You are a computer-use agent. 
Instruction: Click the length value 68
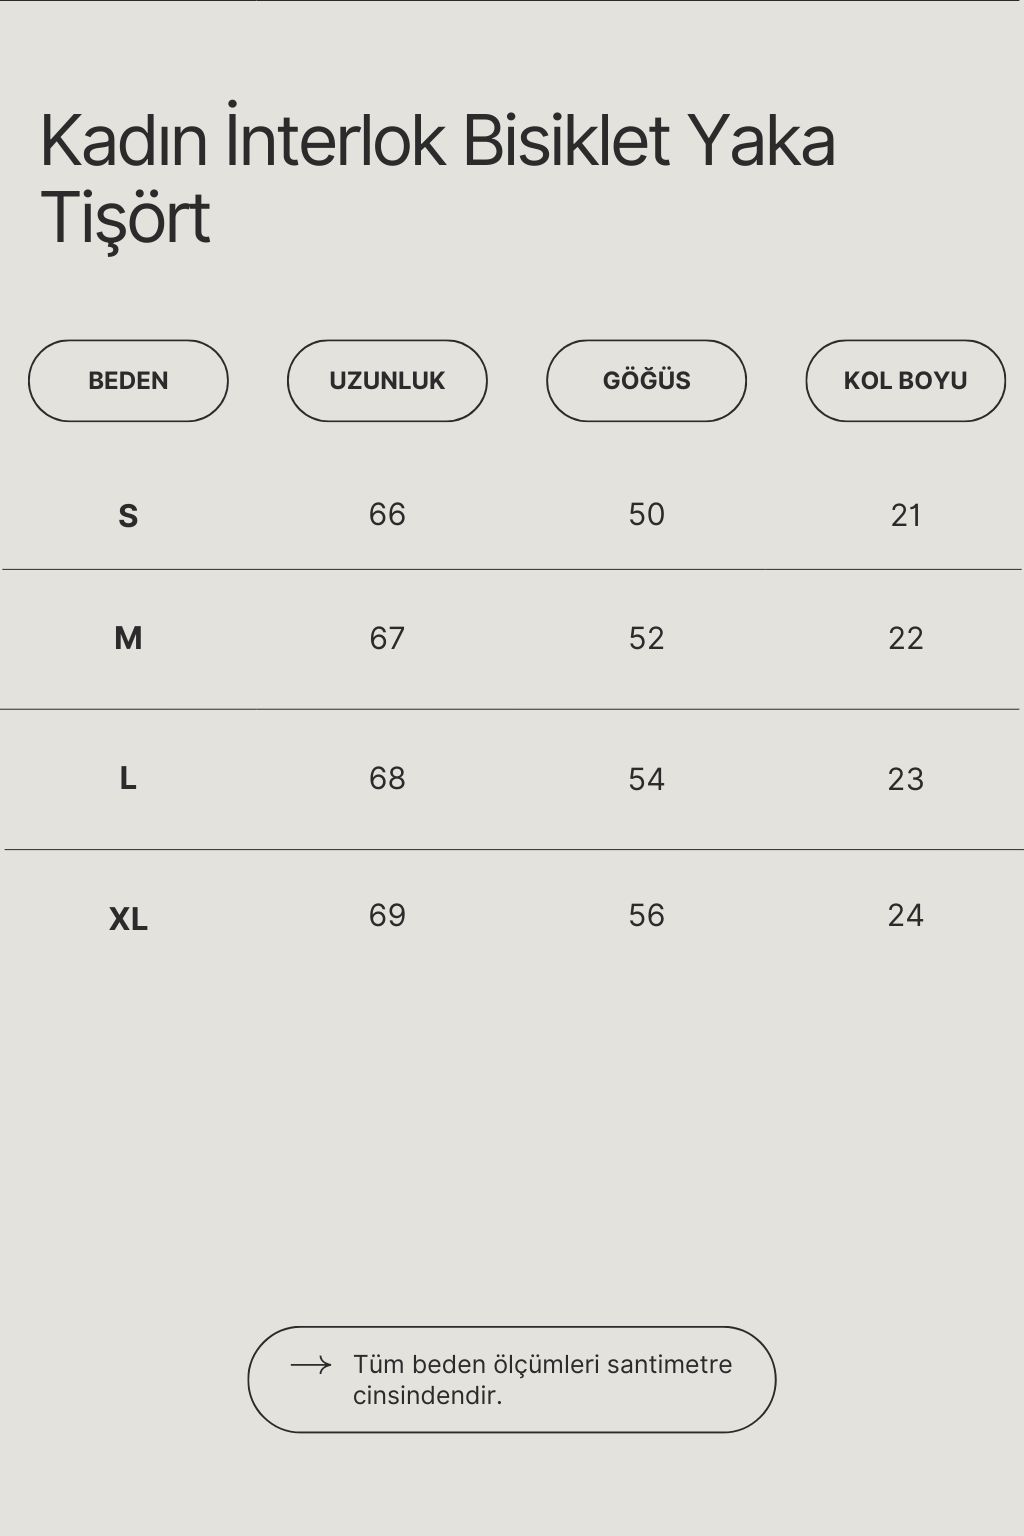click(x=387, y=778)
